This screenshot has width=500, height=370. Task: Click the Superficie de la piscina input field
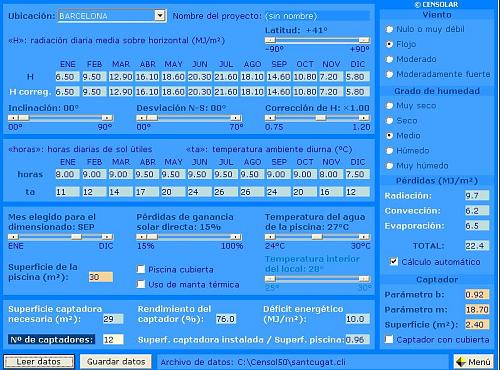click(x=101, y=277)
